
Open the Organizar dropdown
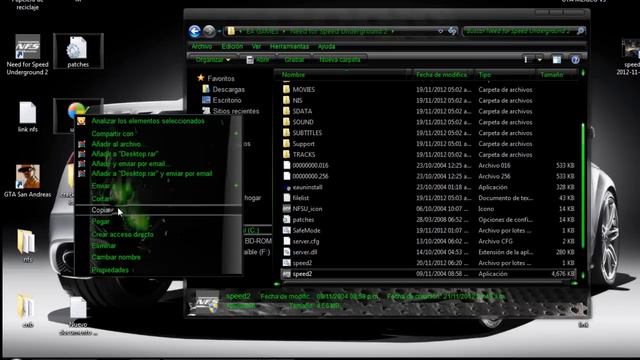[213, 60]
